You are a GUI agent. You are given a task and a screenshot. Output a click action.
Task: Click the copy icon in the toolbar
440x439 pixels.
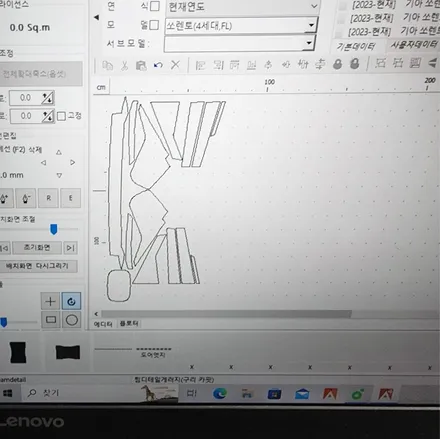click(x=107, y=65)
